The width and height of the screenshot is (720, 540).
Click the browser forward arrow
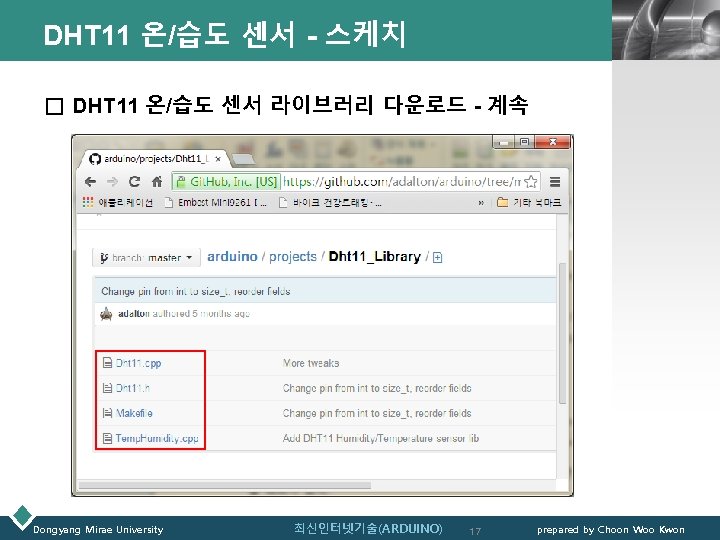tap(112, 182)
